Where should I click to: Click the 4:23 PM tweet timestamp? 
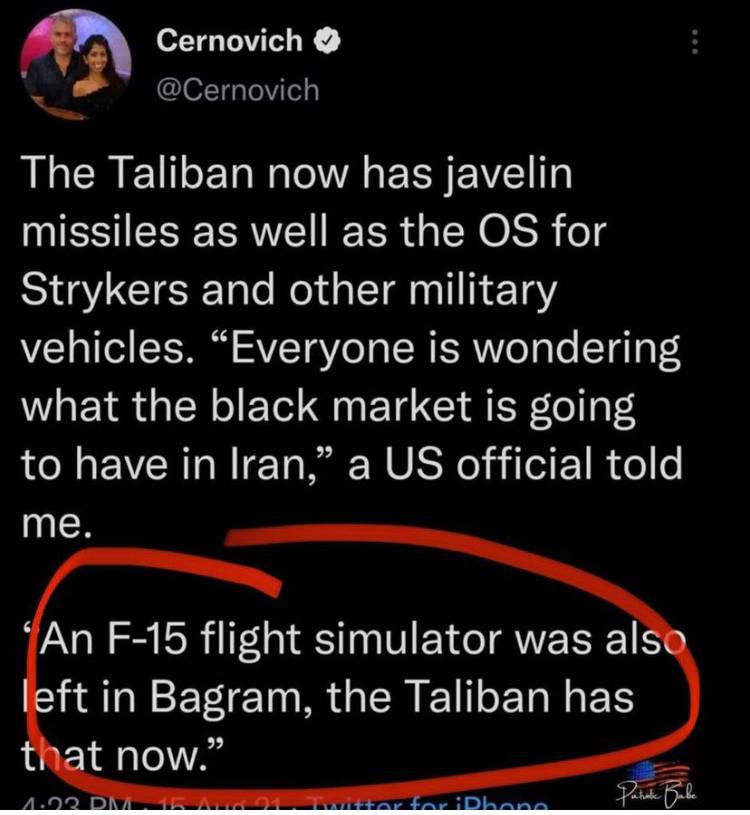(77, 807)
